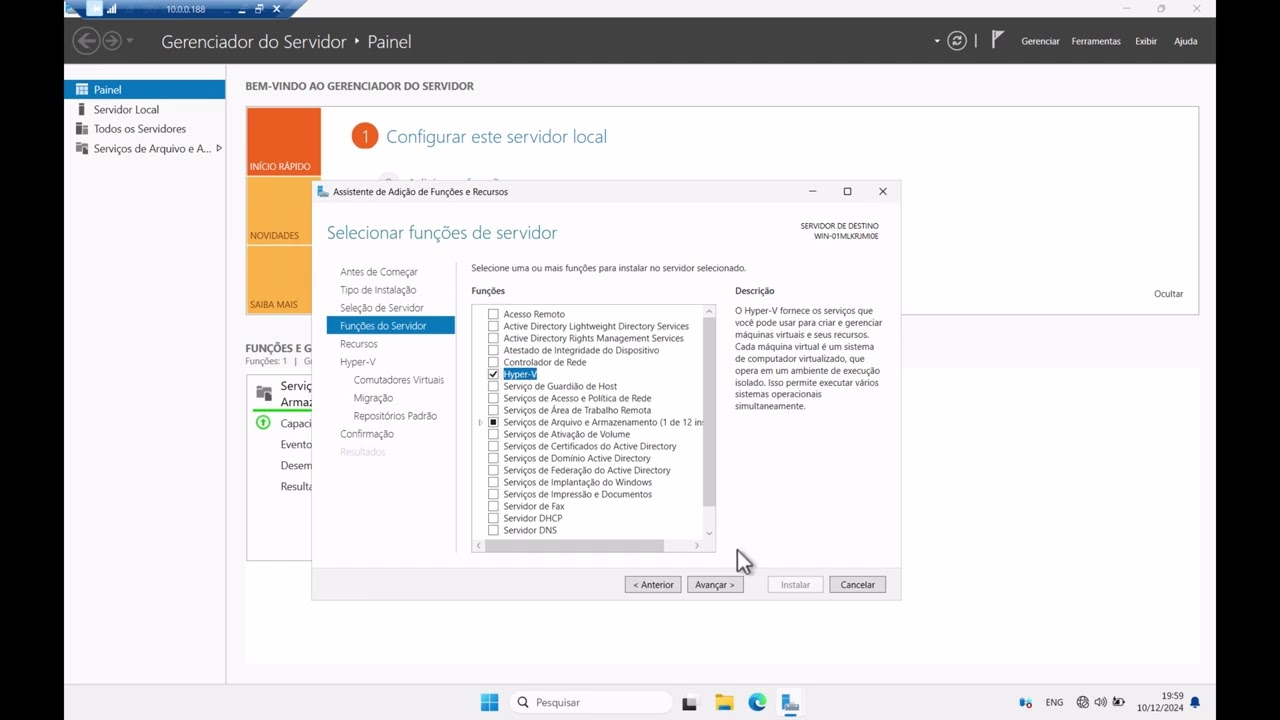This screenshot has width=1280, height=720.
Task: Open File Explorer from the taskbar
Action: coord(724,703)
